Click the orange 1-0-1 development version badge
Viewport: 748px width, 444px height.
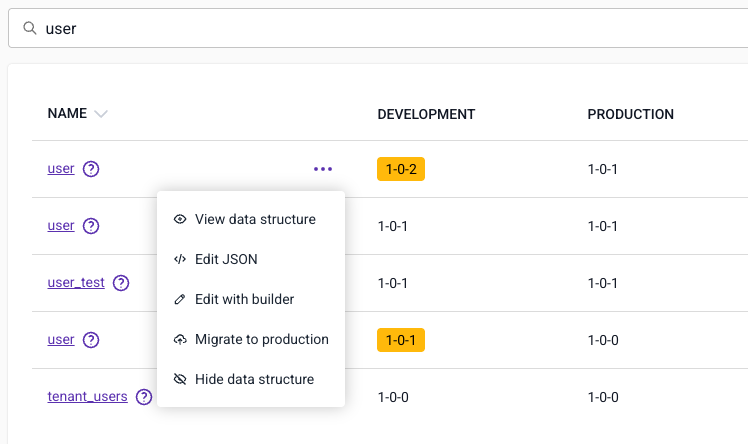coord(401,340)
